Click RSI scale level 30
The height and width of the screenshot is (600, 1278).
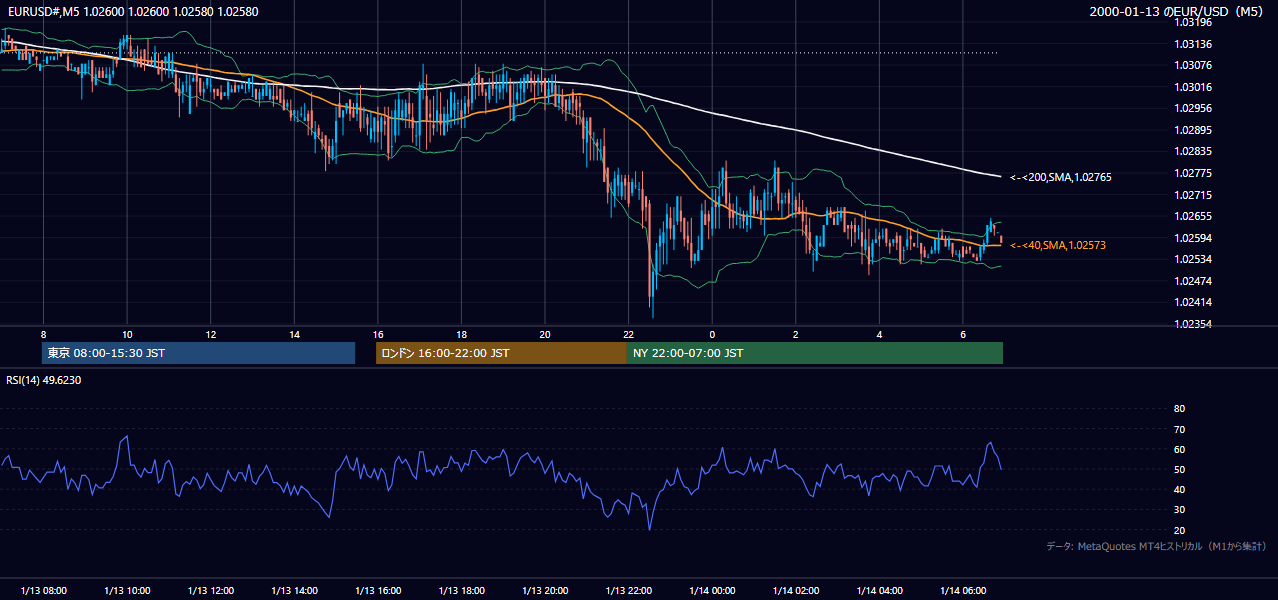click(1179, 510)
